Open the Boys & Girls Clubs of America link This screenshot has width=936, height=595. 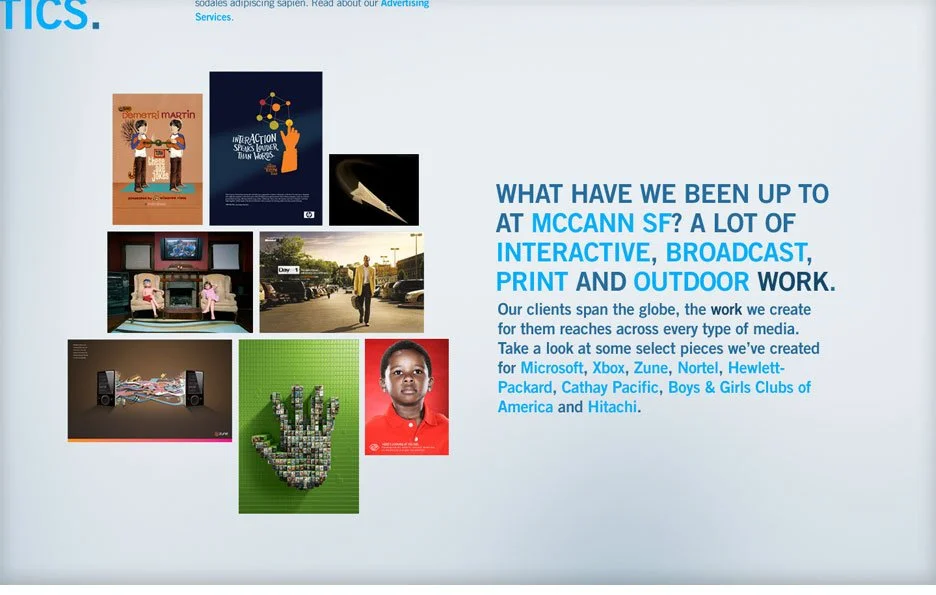(x=739, y=387)
